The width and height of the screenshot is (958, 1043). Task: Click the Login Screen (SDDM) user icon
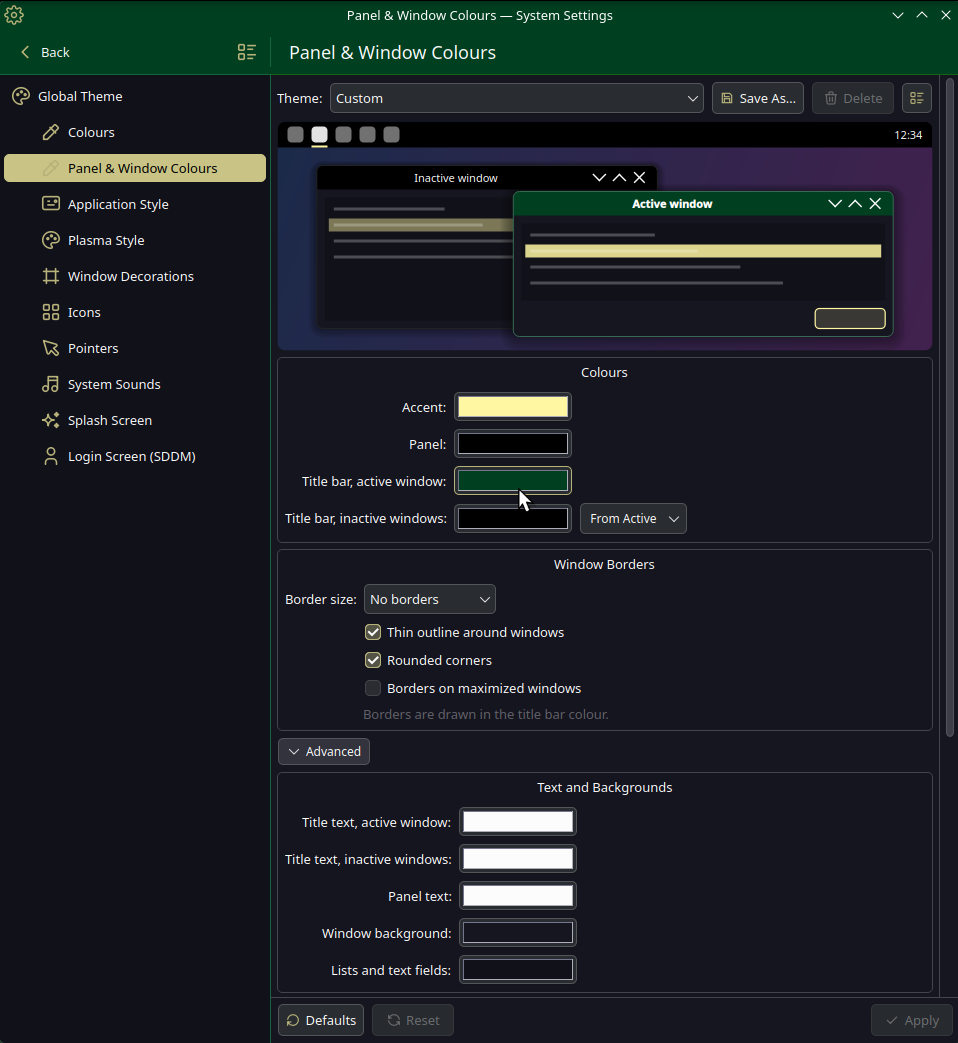pos(51,456)
